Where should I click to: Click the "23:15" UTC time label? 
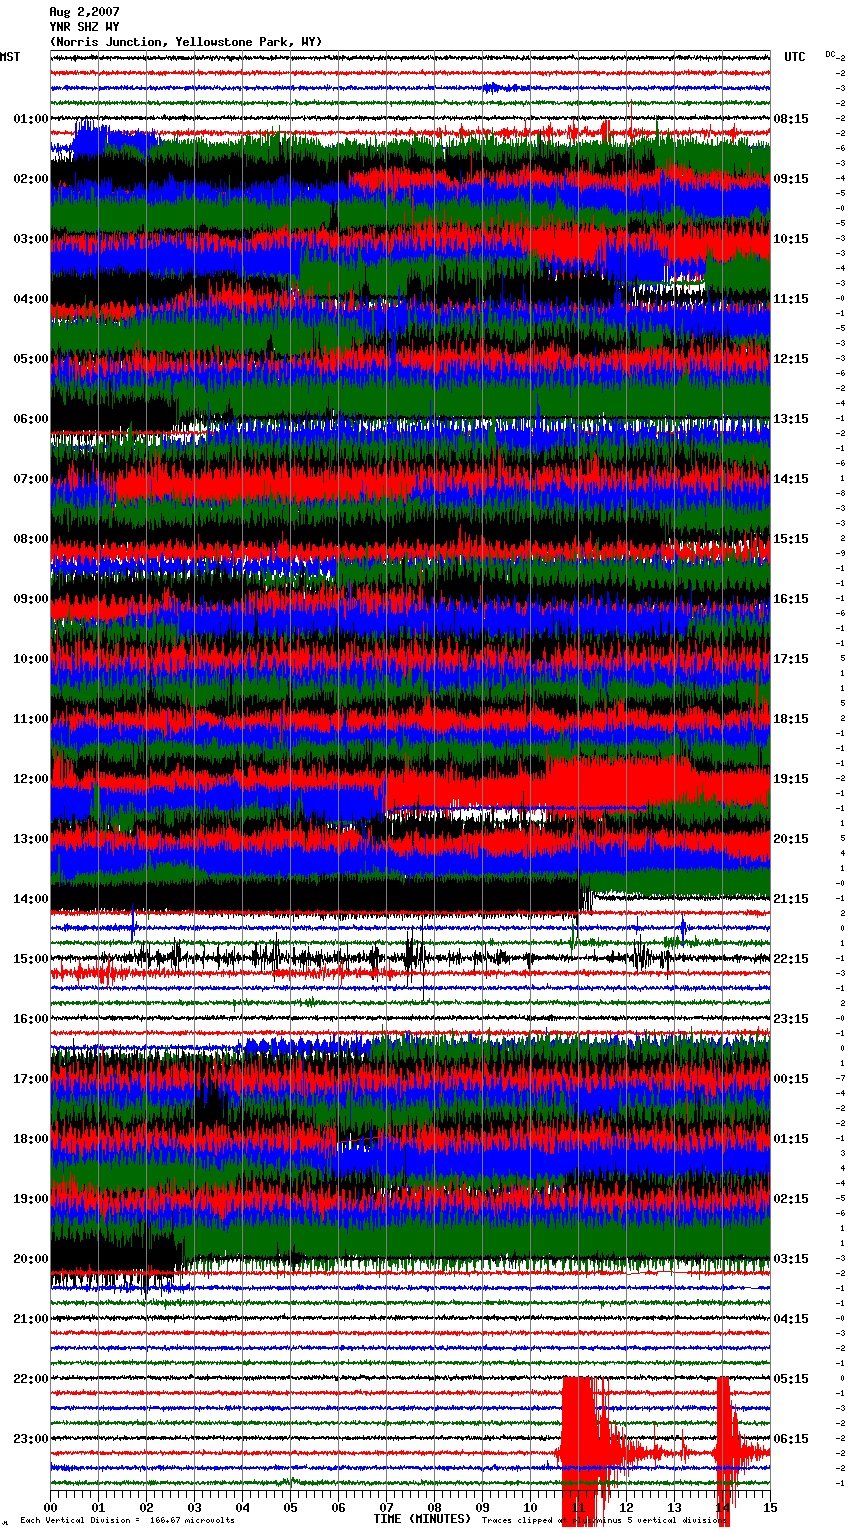(x=791, y=1019)
